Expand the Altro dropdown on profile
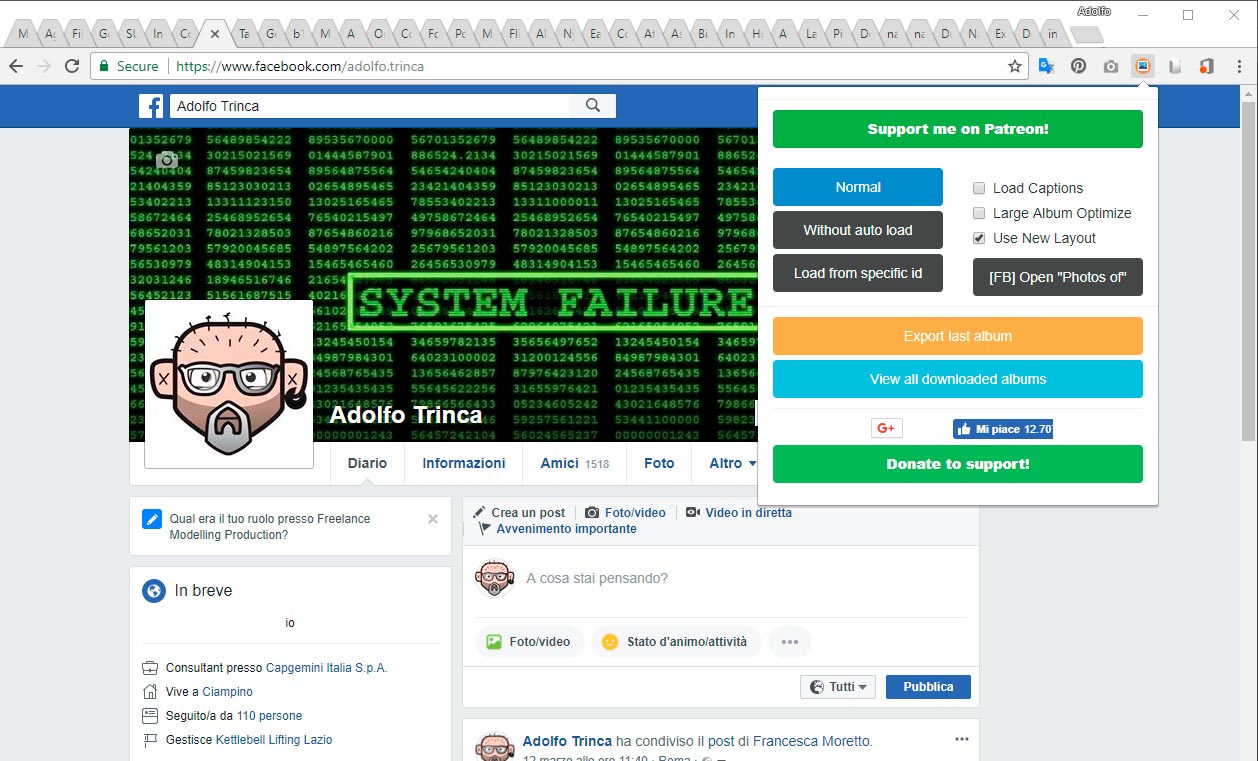1258x761 pixels. pos(733,463)
